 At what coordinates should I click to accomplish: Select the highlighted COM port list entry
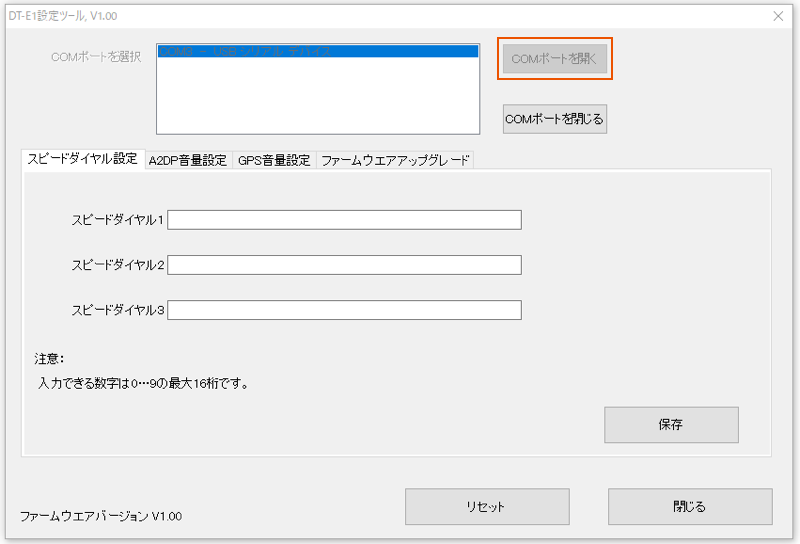pos(317,51)
